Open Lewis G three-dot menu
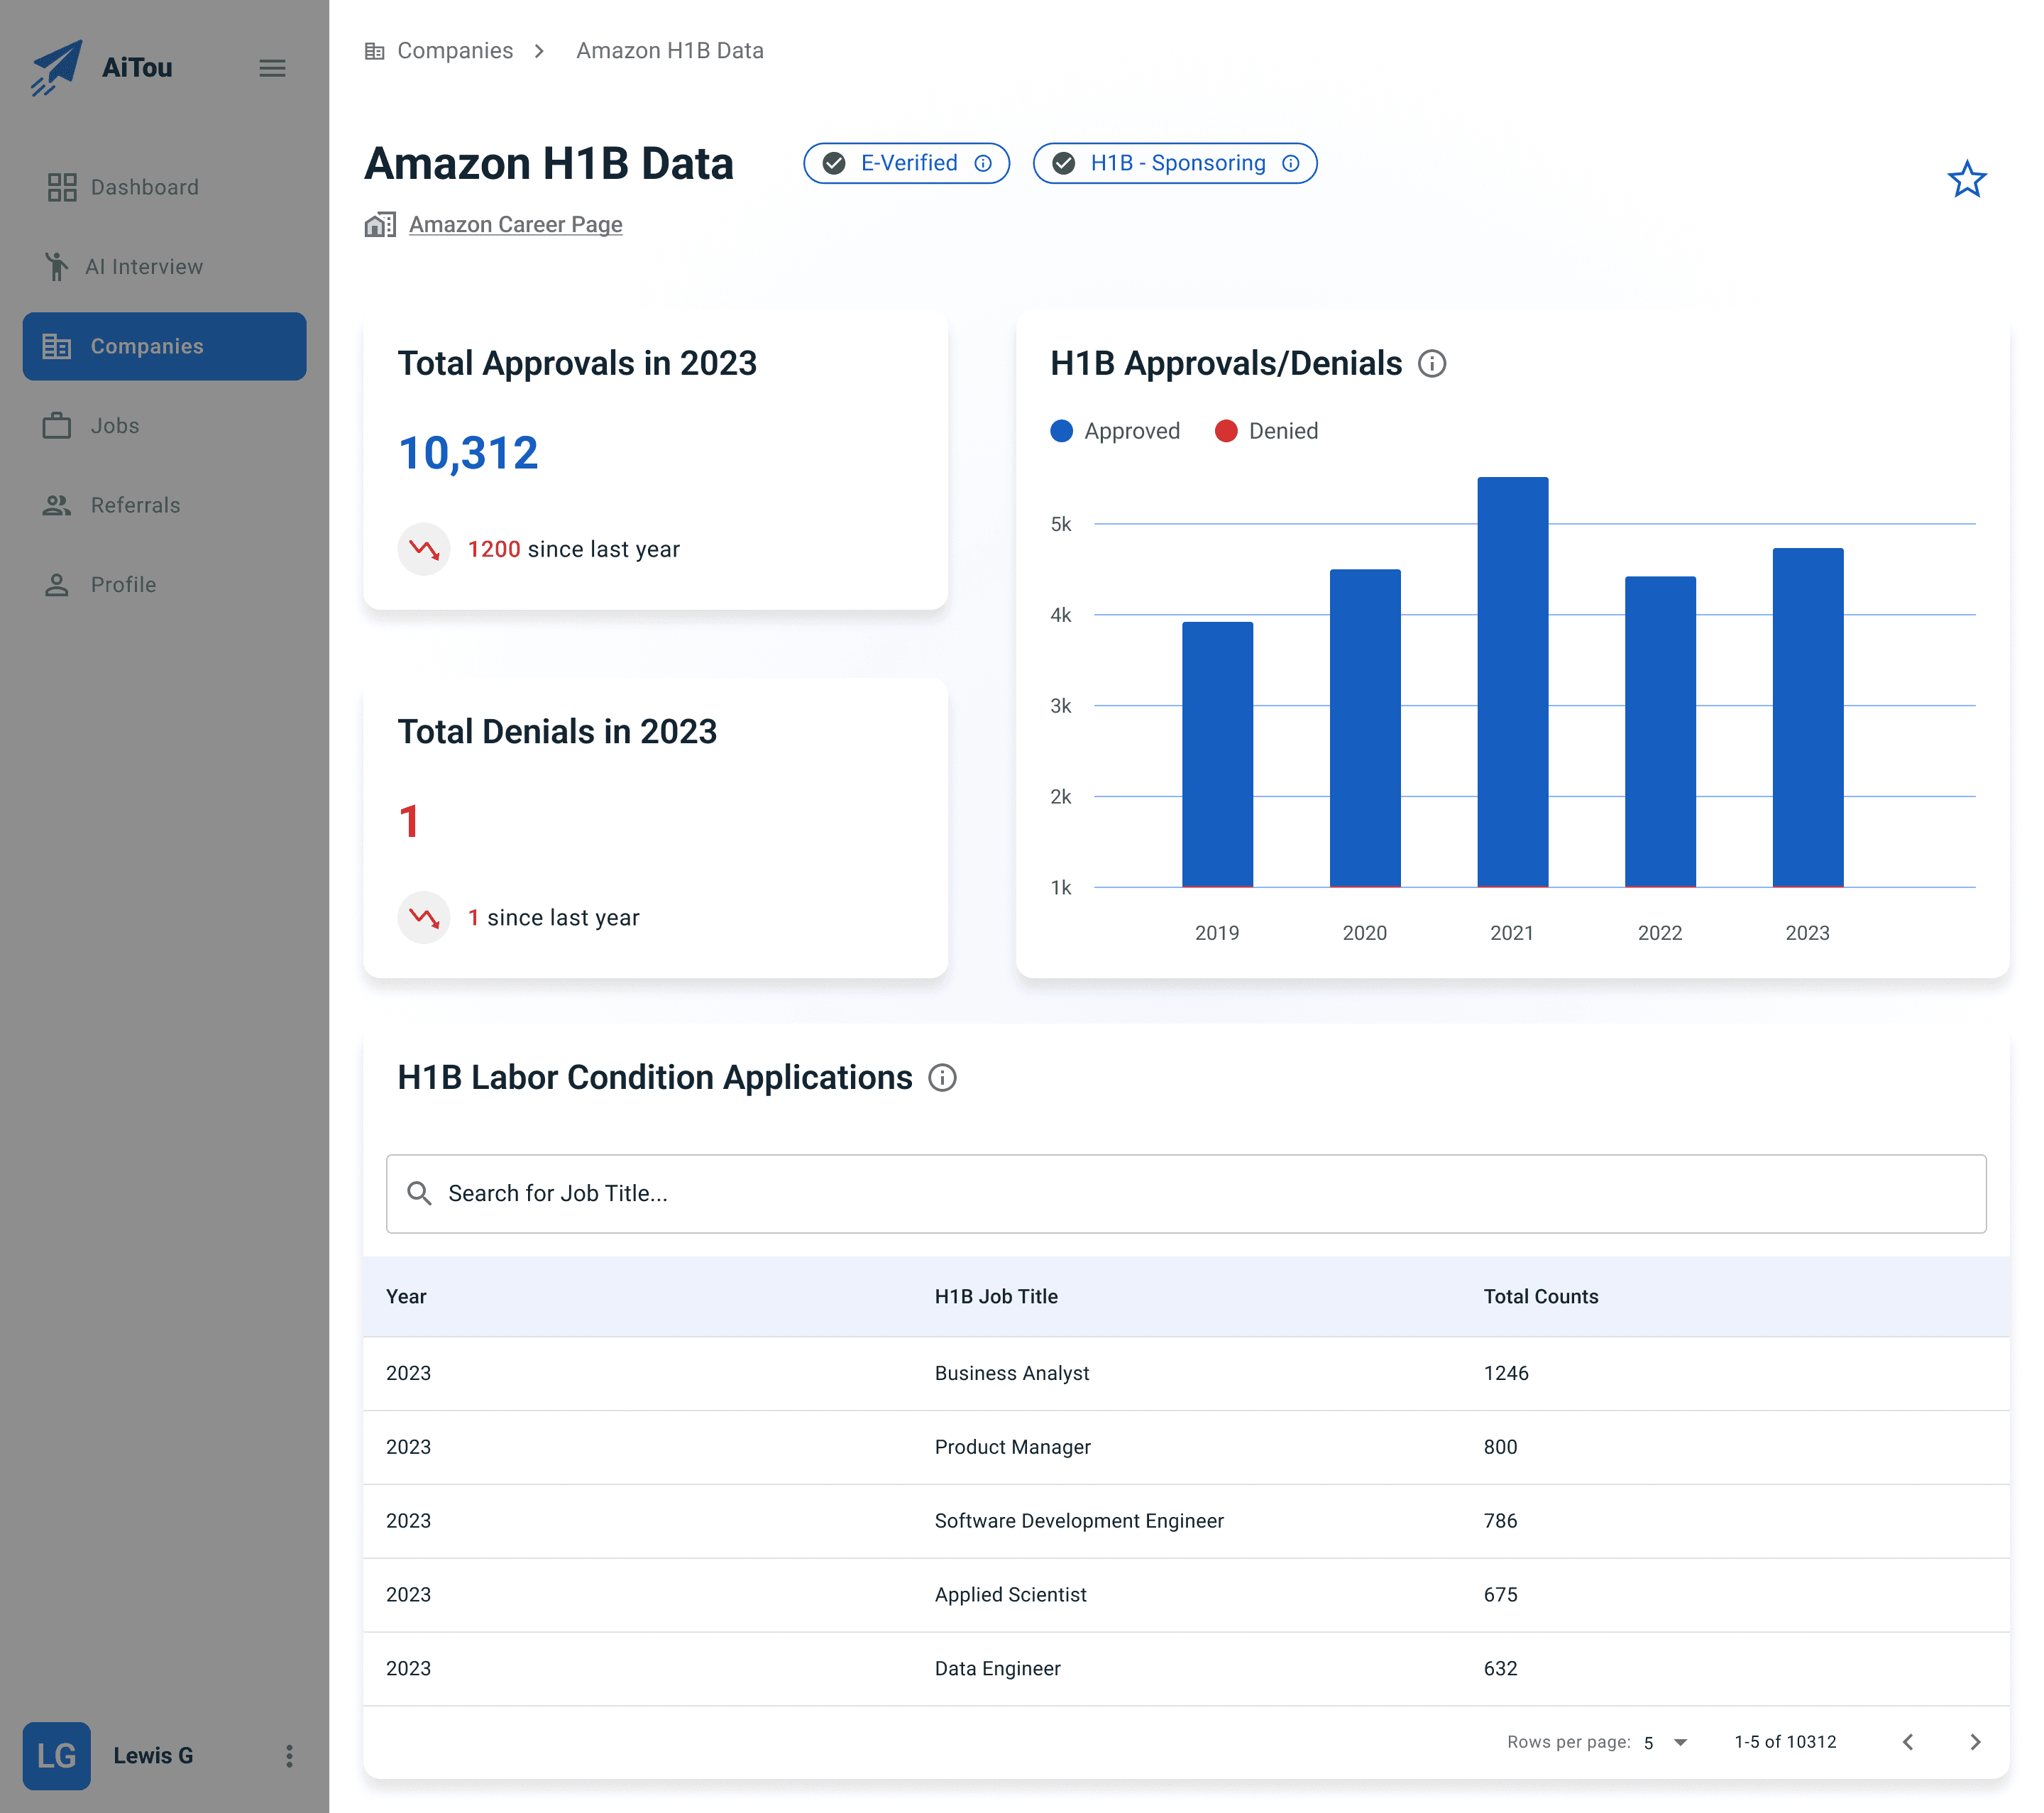 click(x=289, y=1756)
